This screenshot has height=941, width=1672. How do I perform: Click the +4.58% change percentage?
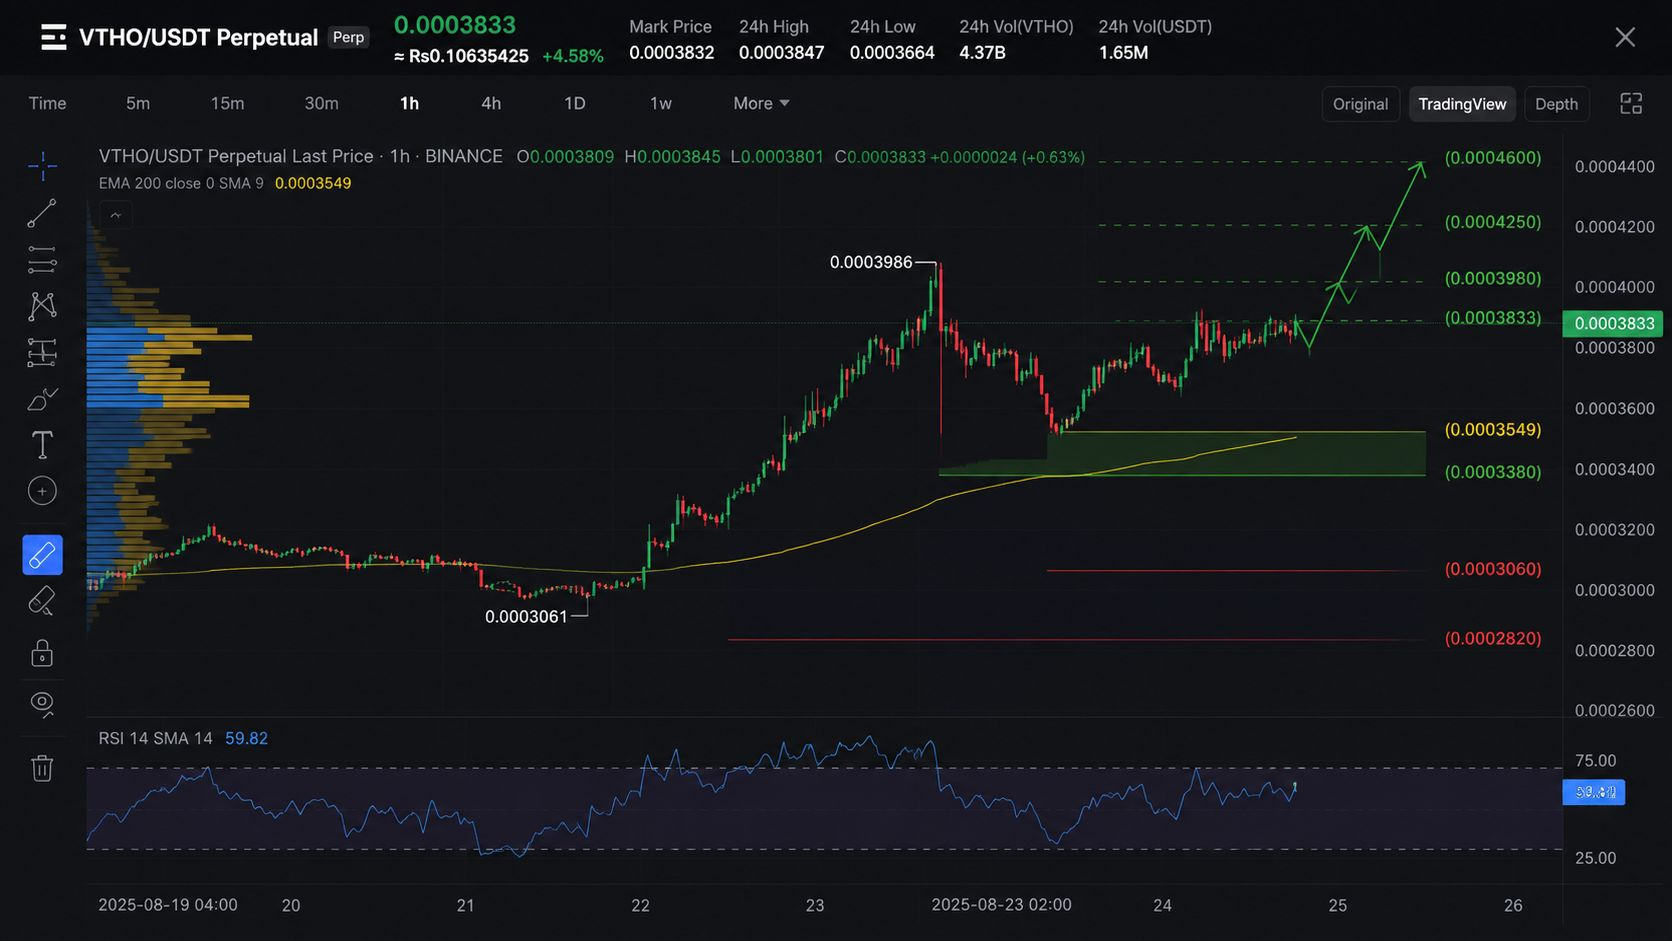[x=573, y=56]
